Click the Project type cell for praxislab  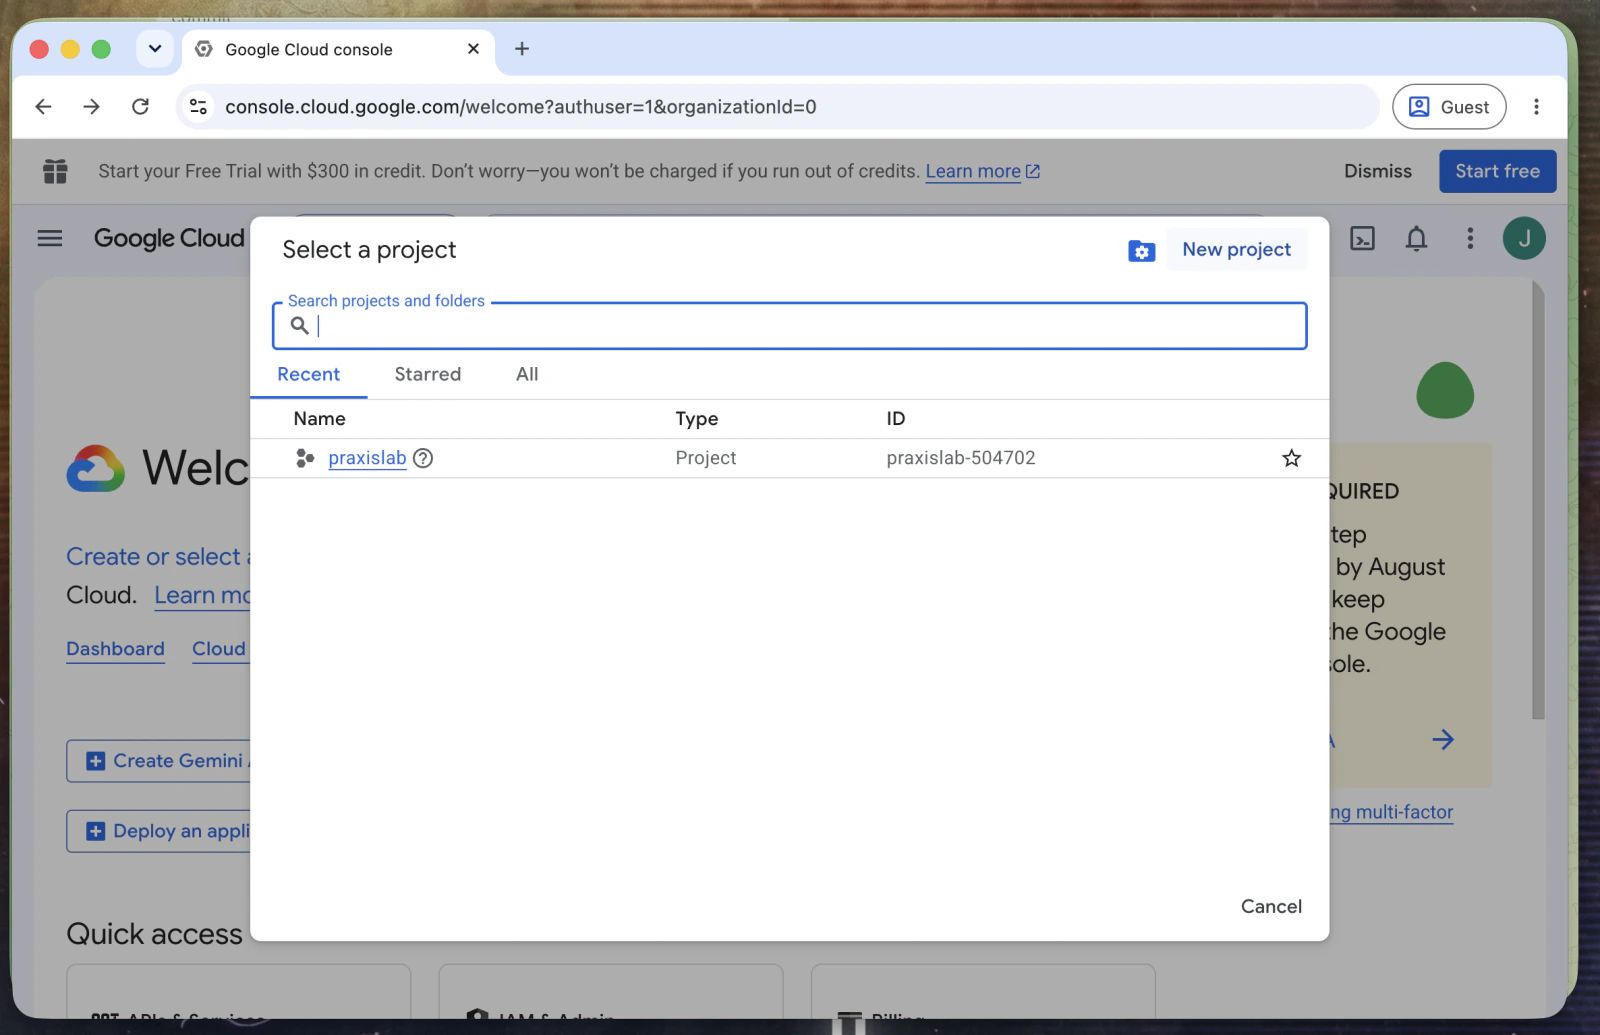pyautogui.click(x=705, y=458)
